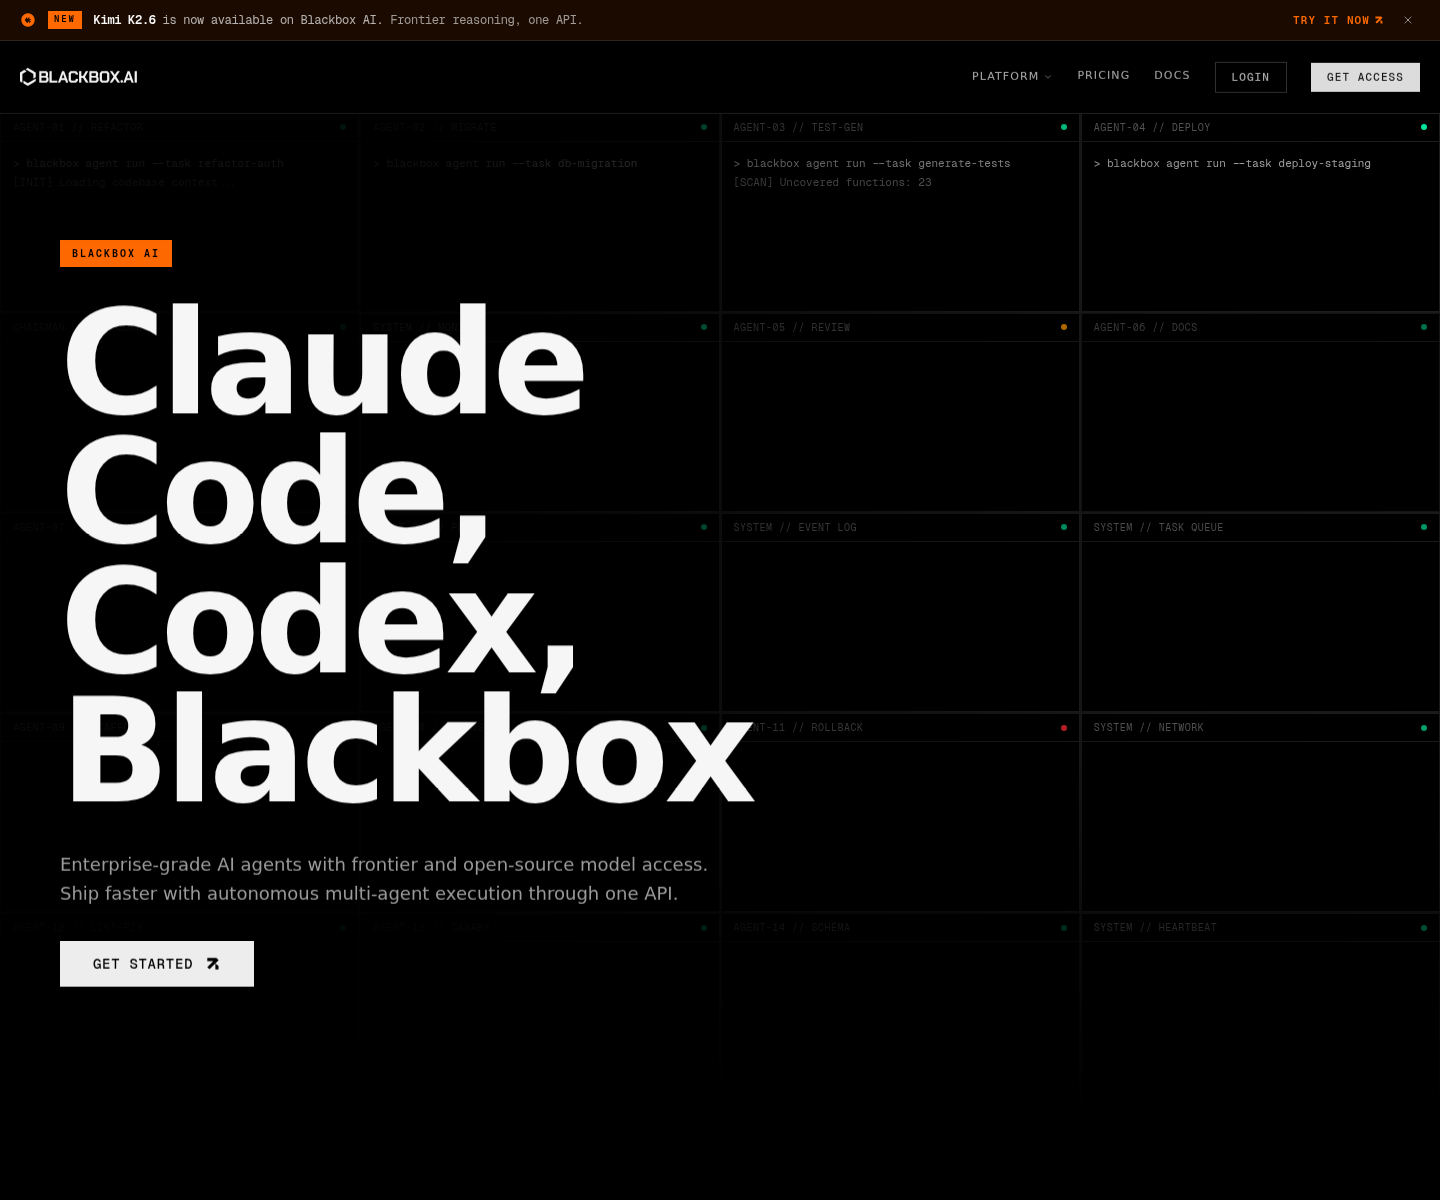Click the green status dot on AGENT-04
The height and width of the screenshot is (1200, 1440).
(1424, 127)
